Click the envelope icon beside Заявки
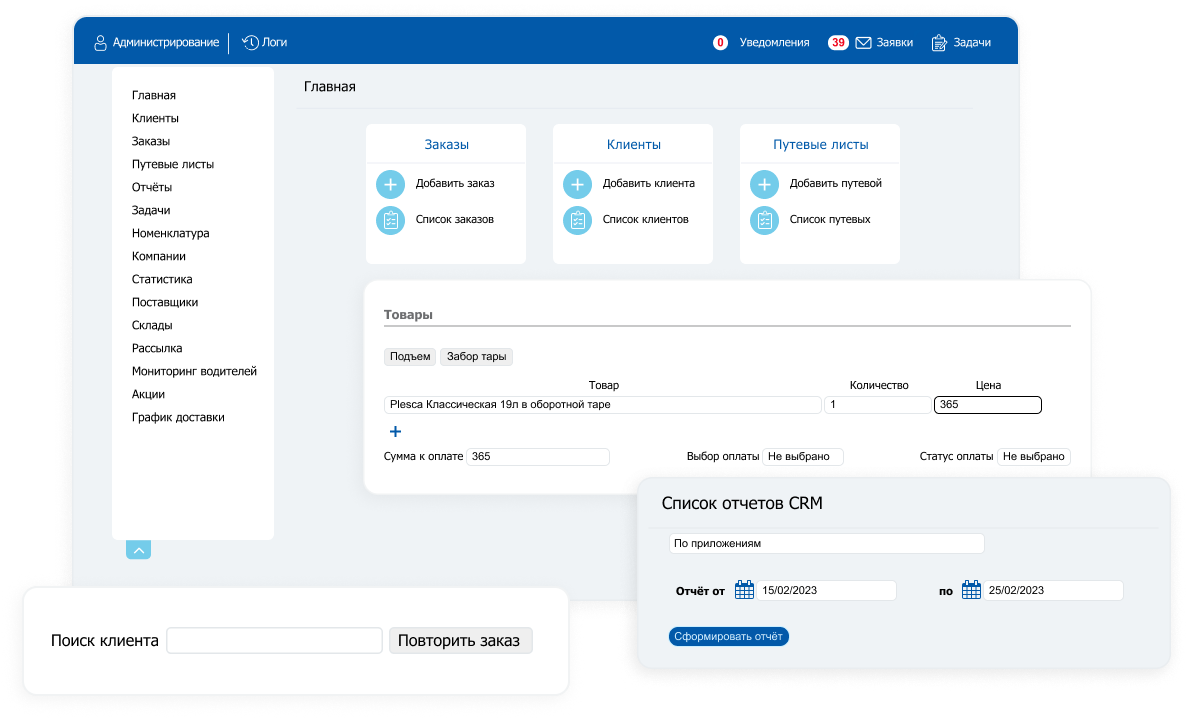The height and width of the screenshot is (719, 1187). [x=862, y=43]
